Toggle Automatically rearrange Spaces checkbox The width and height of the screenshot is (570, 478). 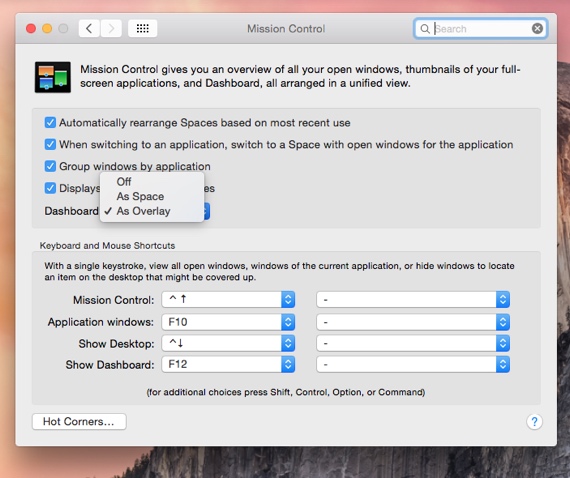click(50, 122)
